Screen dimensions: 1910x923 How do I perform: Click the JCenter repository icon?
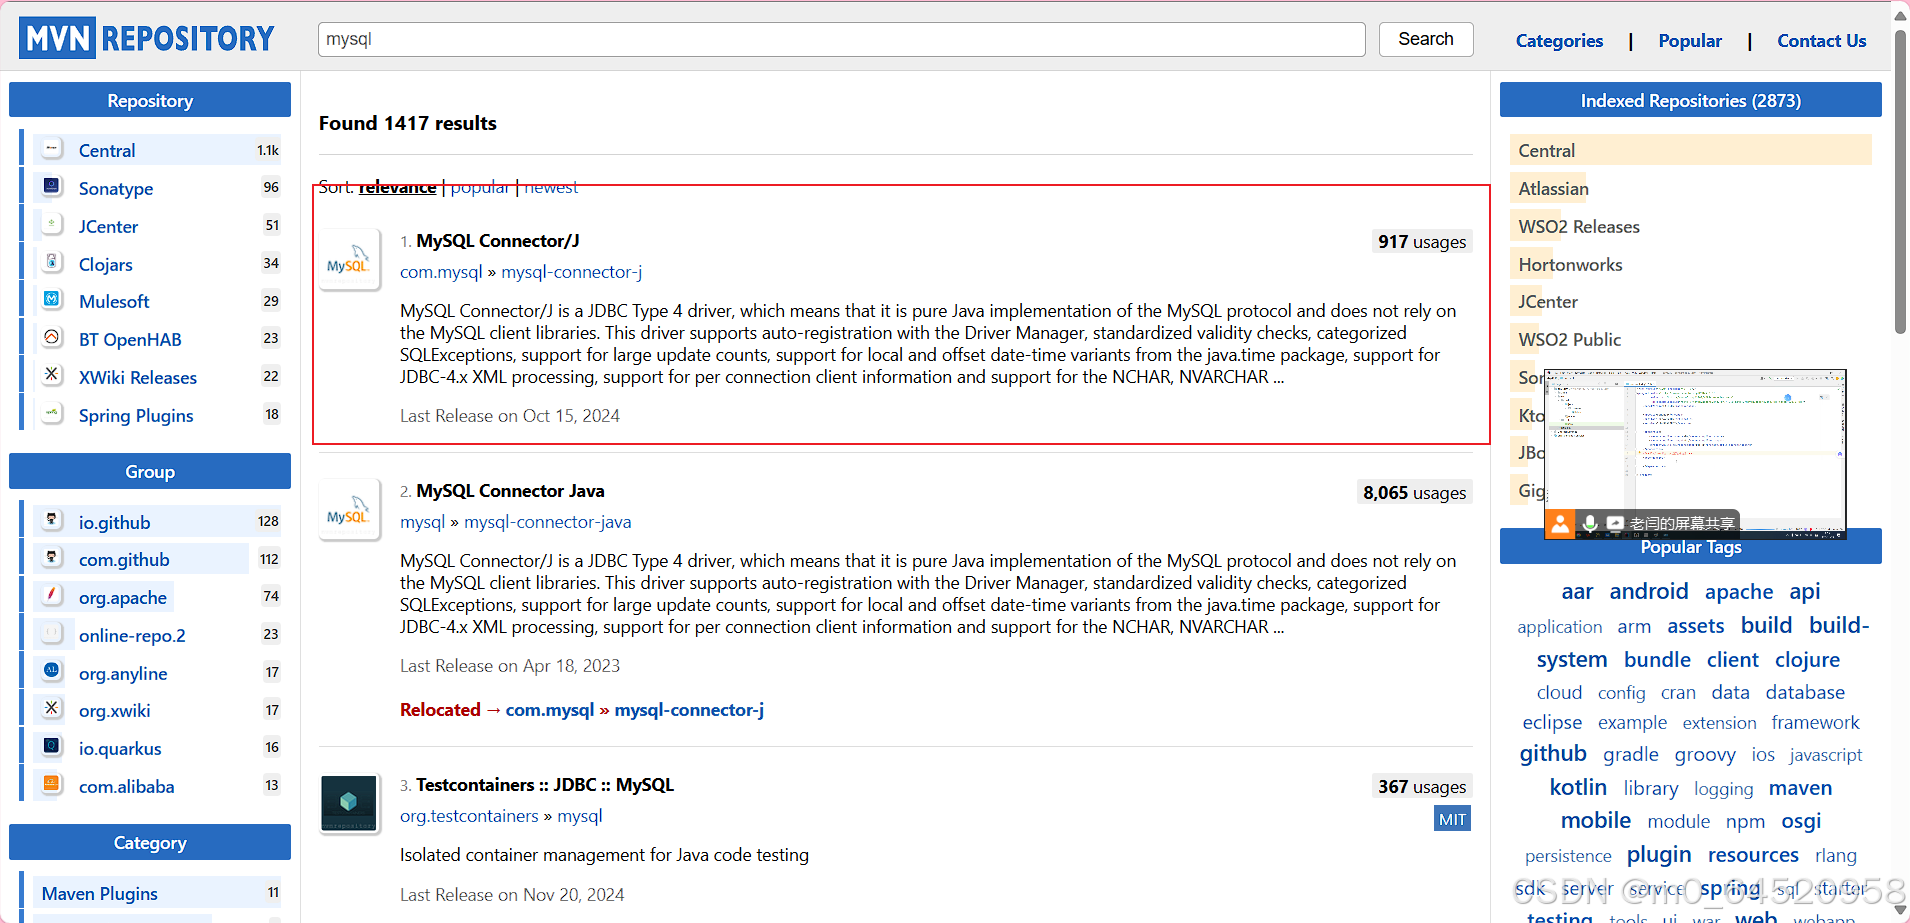click(x=52, y=225)
